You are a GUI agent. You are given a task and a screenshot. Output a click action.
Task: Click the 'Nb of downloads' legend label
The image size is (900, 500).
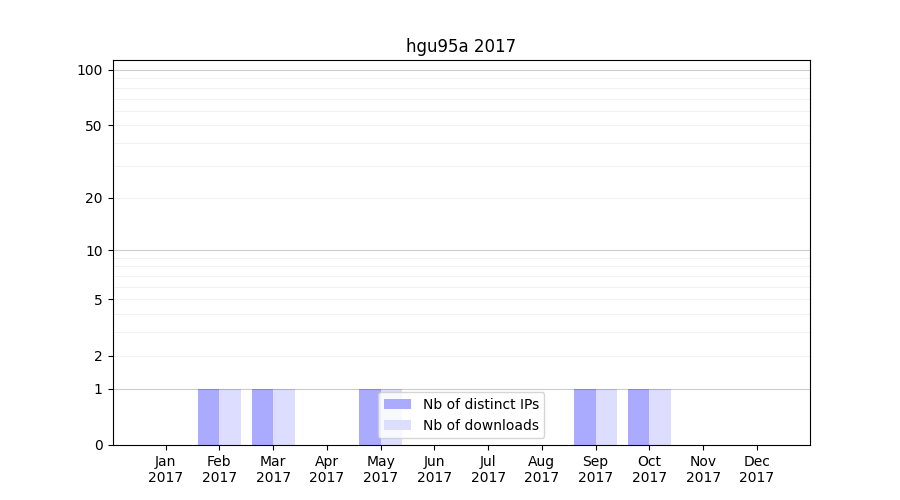[x=480, y=425]
